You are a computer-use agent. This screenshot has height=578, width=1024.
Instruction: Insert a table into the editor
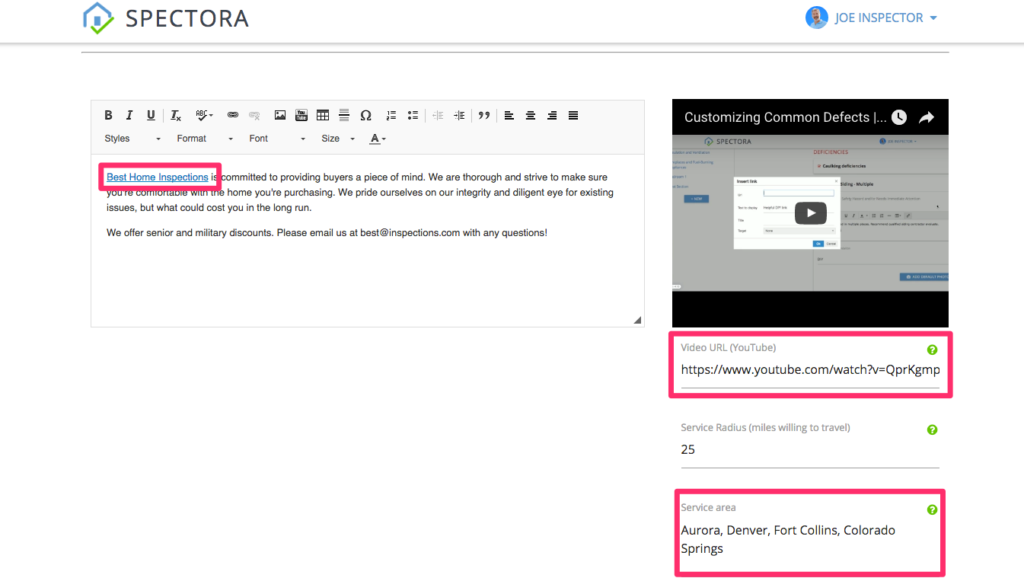click(x=321, y=115)
